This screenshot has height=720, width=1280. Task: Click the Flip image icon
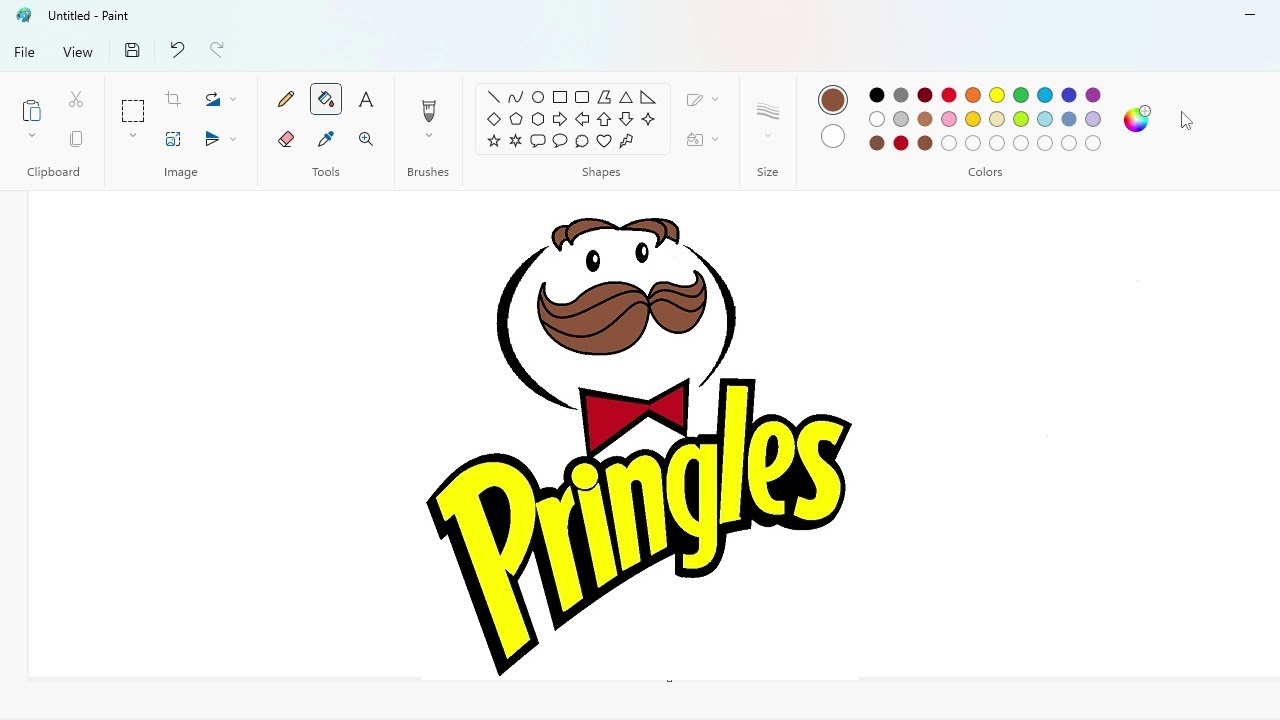click(x=212, y=139)
